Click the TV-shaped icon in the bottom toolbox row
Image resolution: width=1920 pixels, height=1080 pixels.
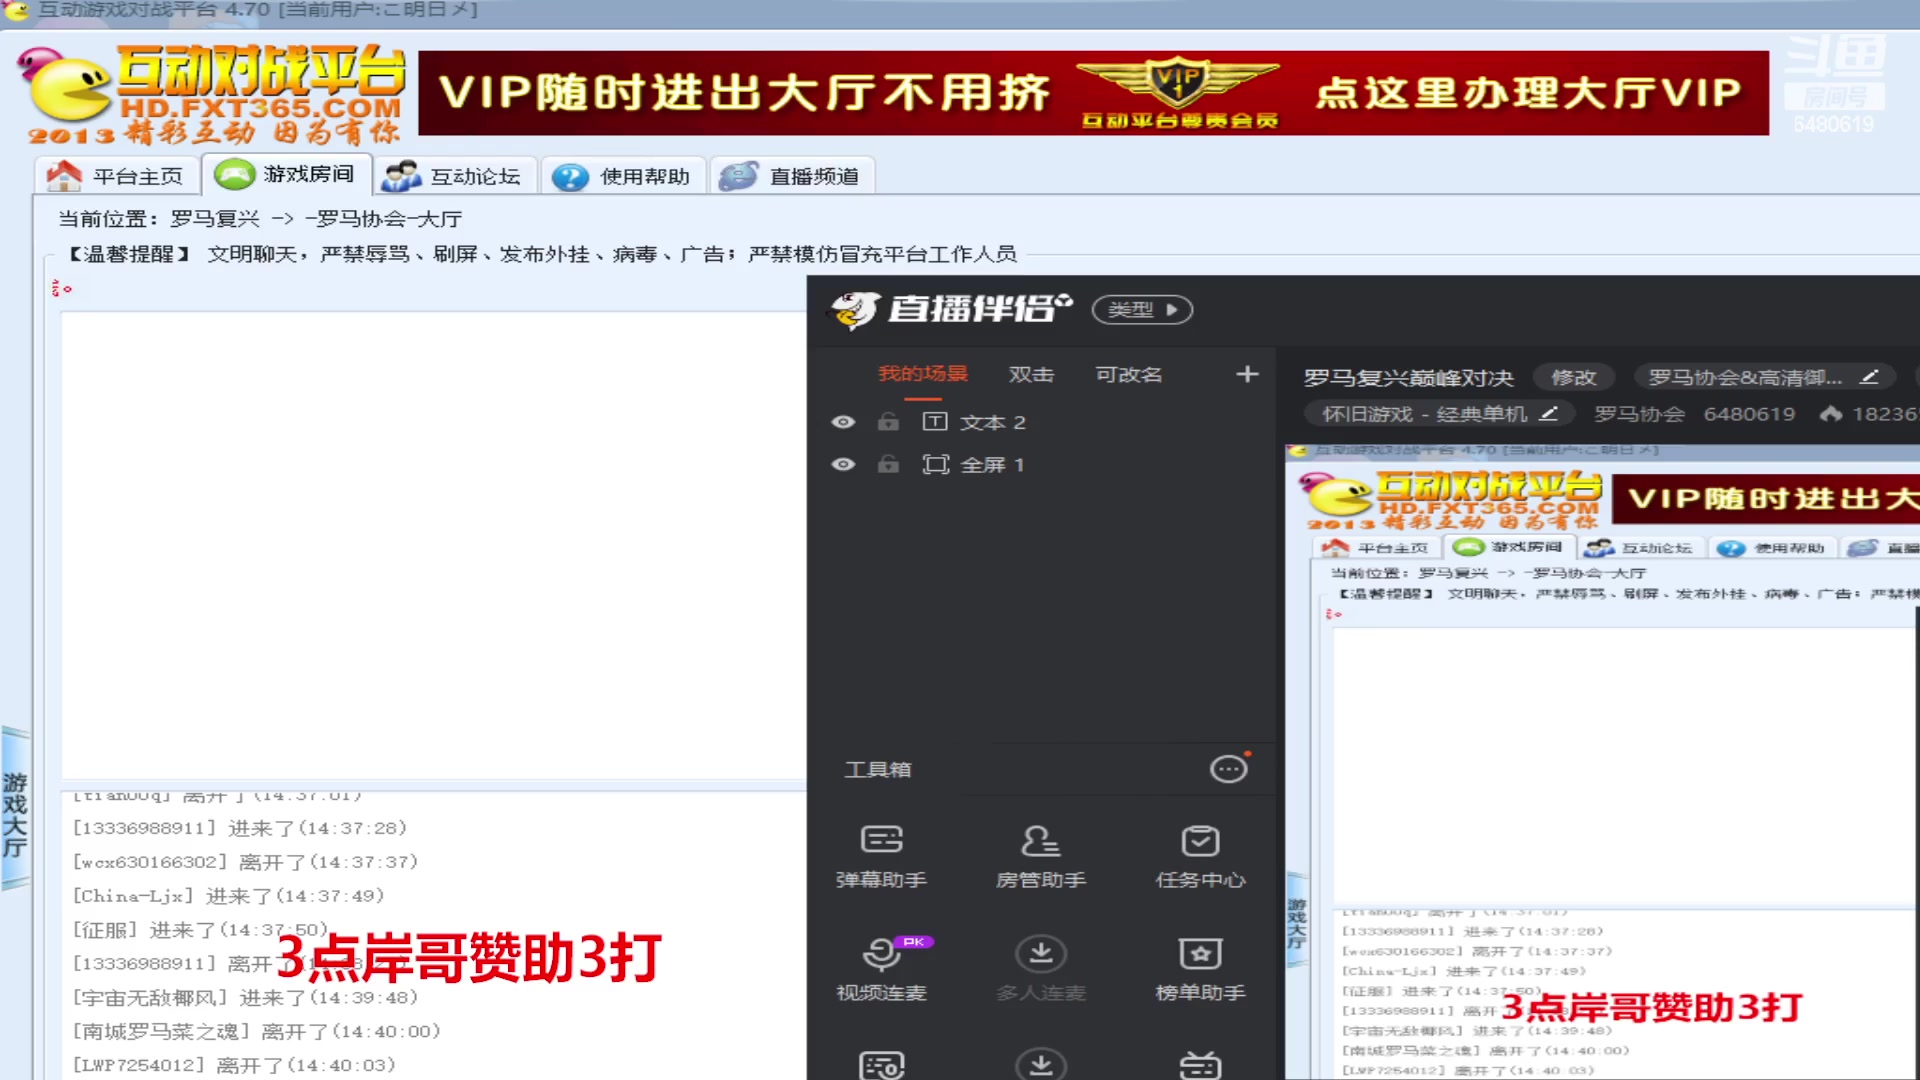click(x=1200, y=1065)
